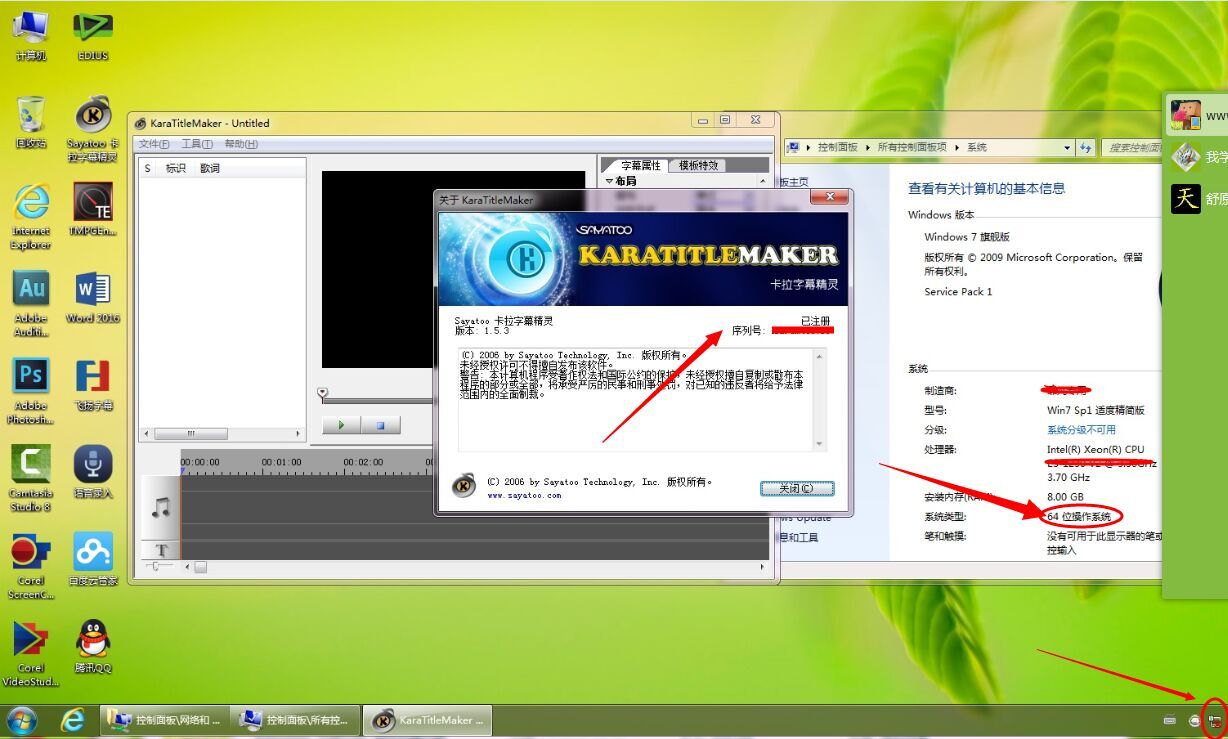Open the 回收站 recycle bin icon
This screenshot has width=1228, height=739.
31,122
